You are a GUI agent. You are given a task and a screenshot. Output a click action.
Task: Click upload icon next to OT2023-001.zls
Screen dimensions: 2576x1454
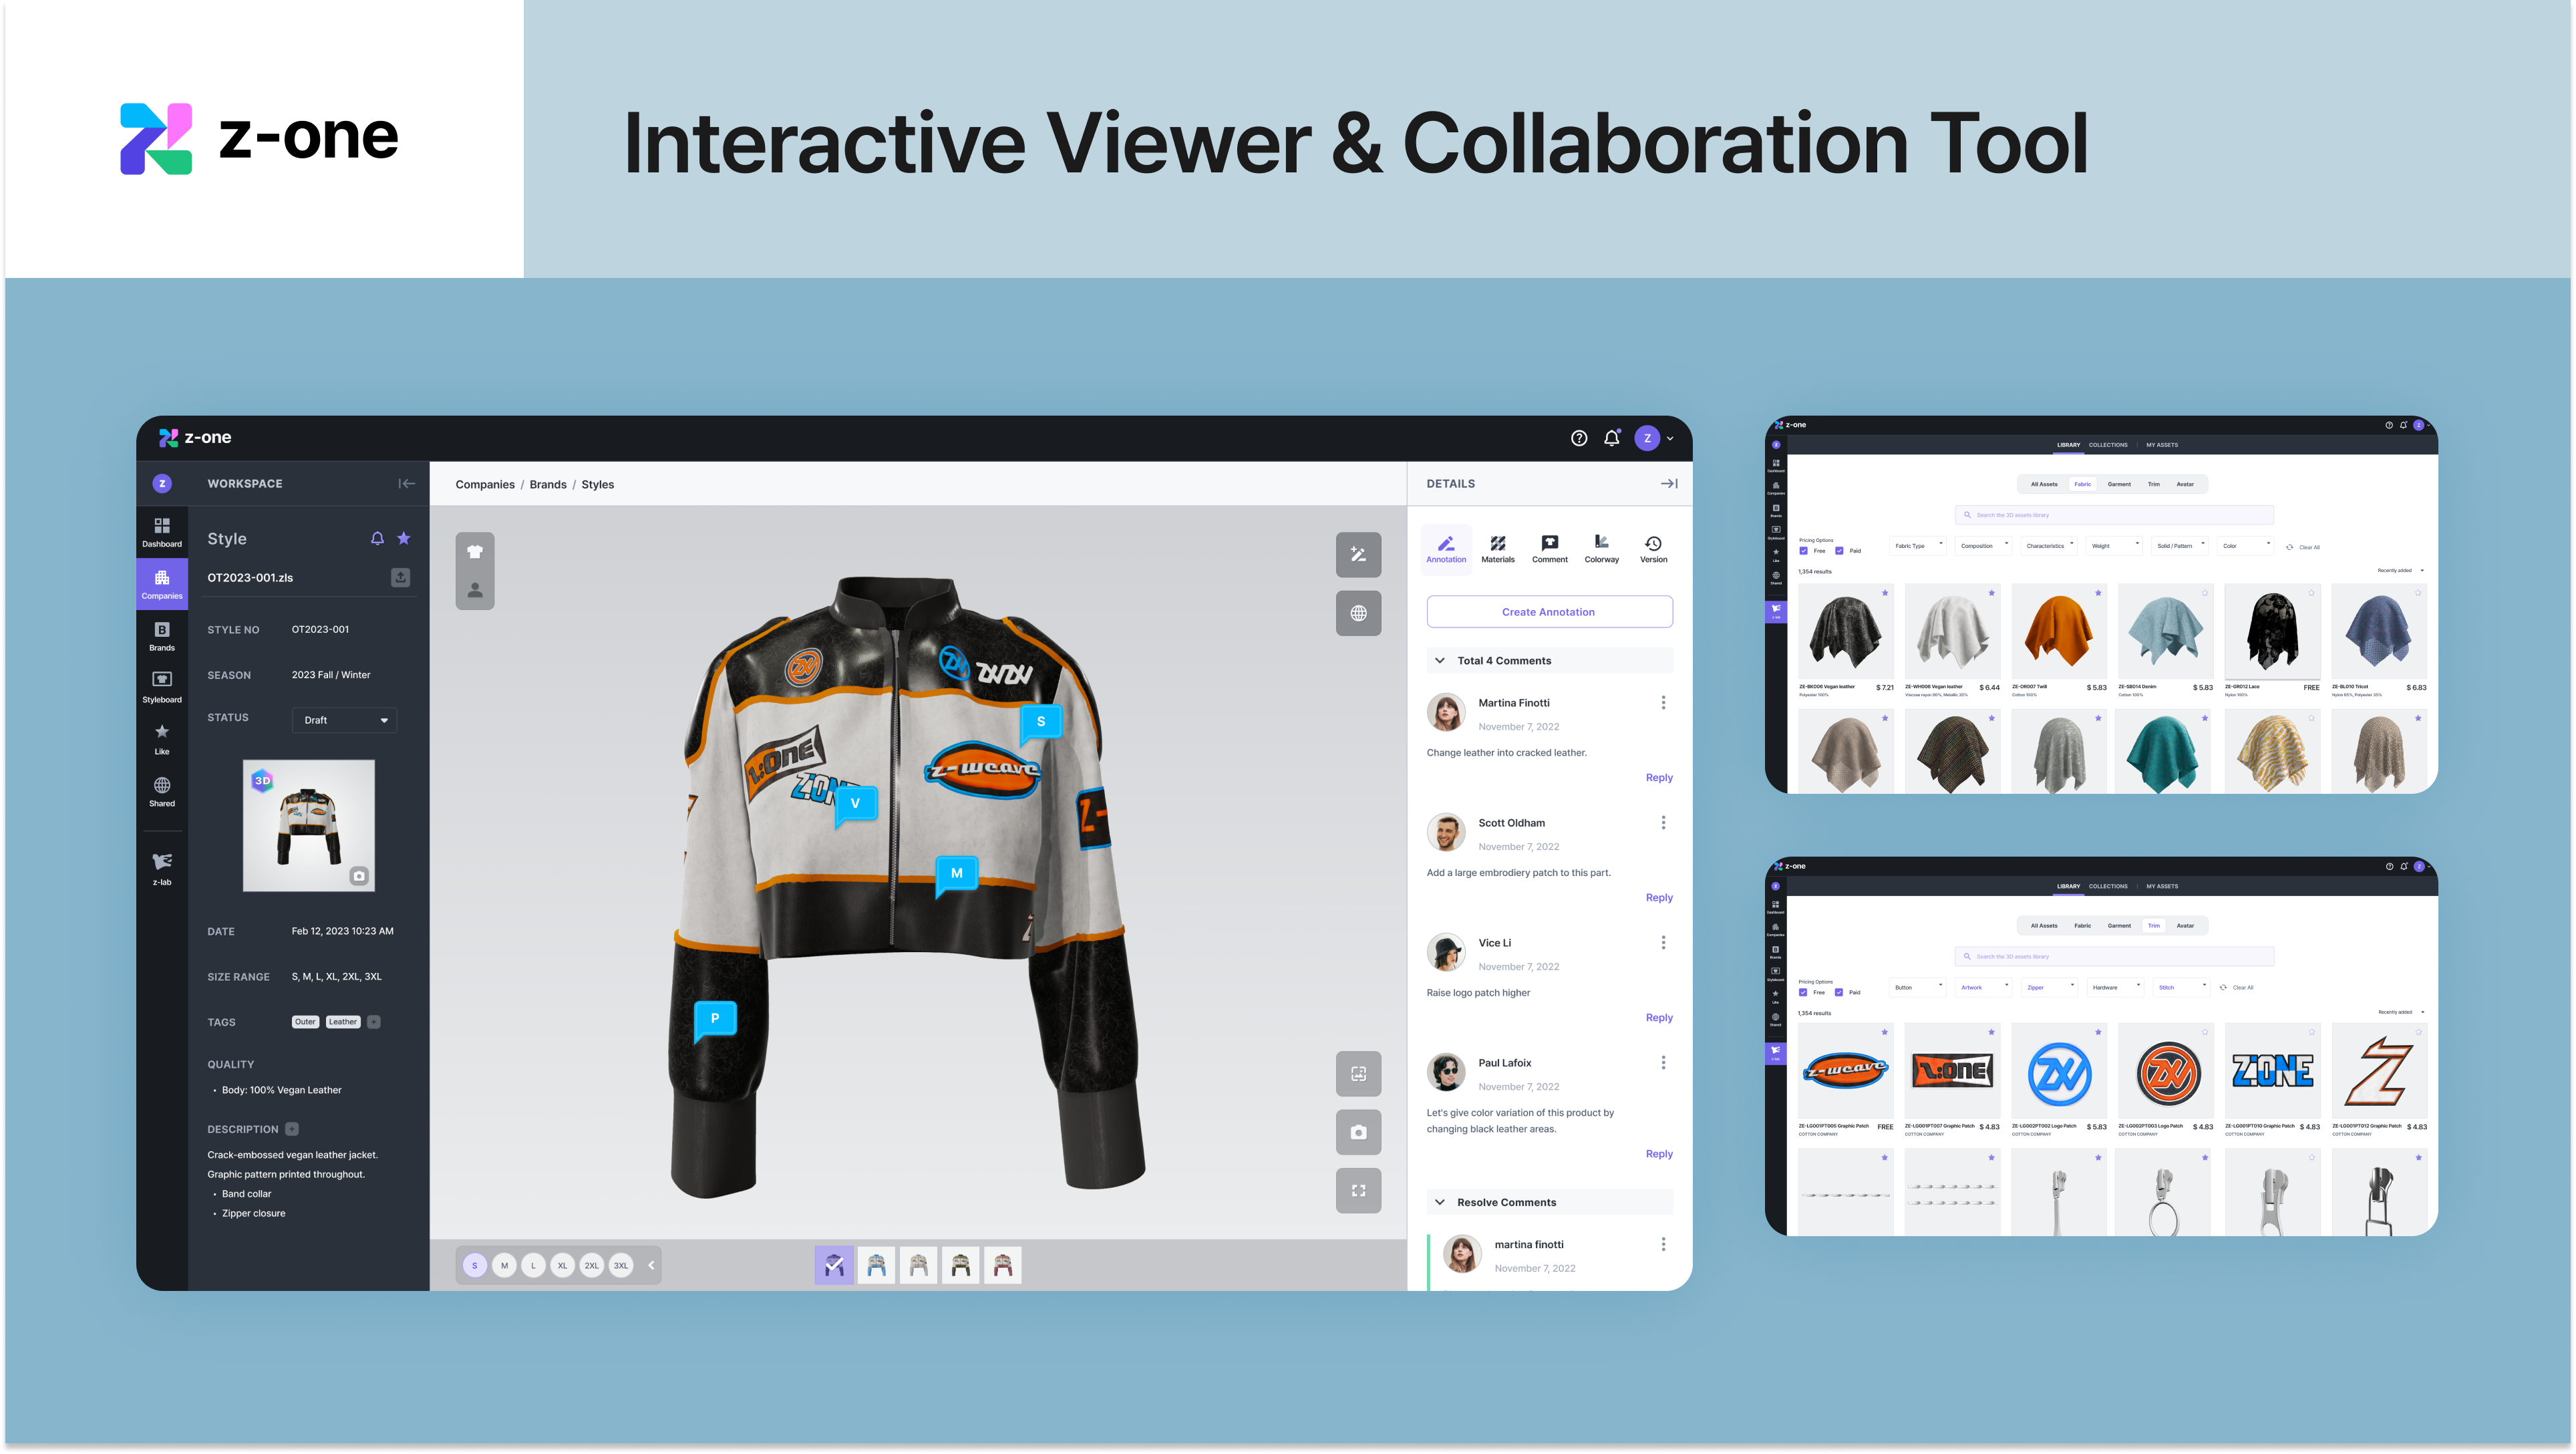point(400,577)
